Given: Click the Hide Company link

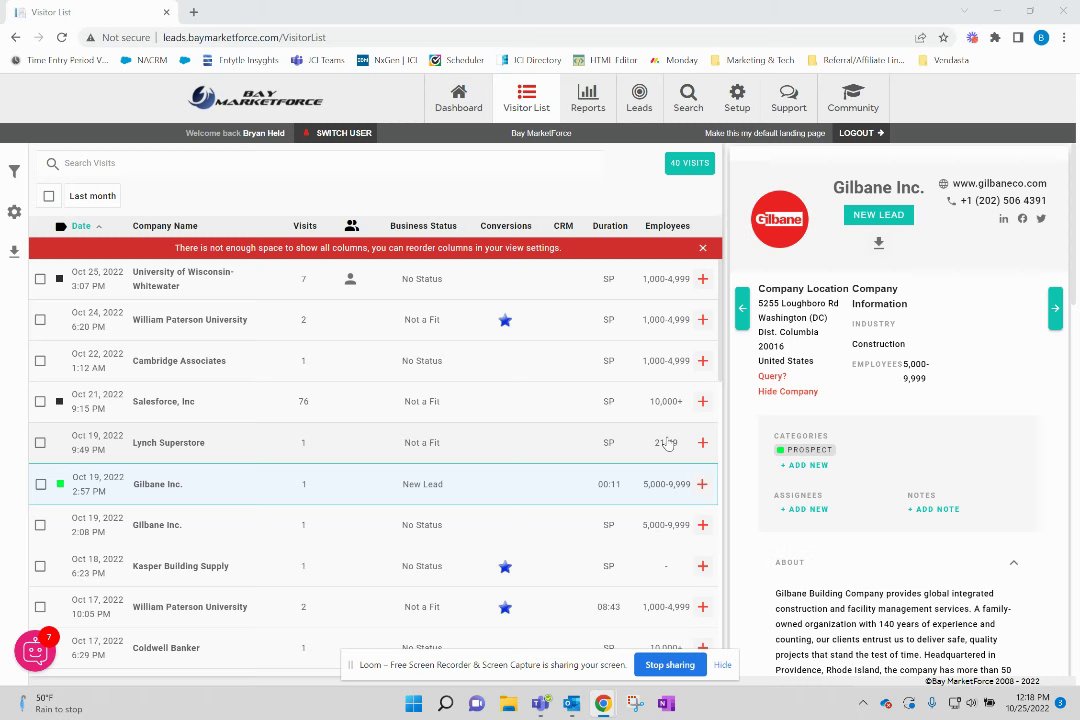Looking at the screenshot, I should tap(787, 391).
